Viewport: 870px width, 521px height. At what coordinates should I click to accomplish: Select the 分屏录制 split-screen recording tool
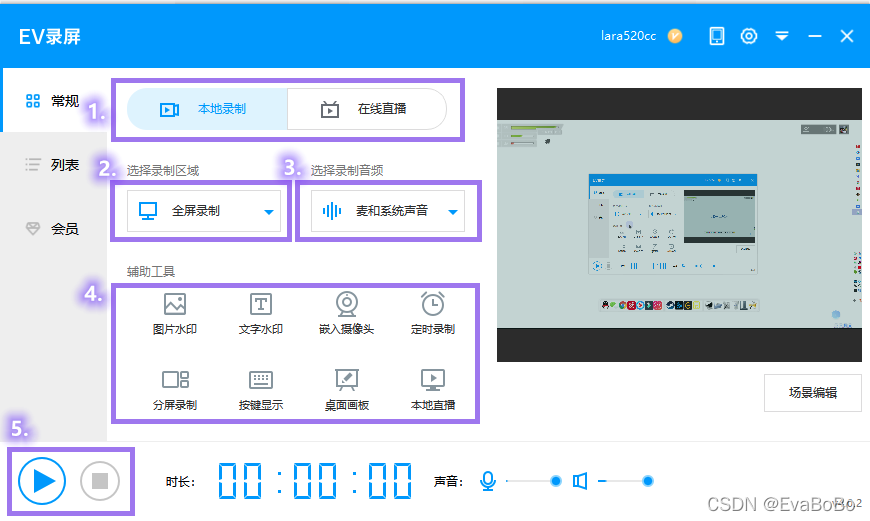175,390
